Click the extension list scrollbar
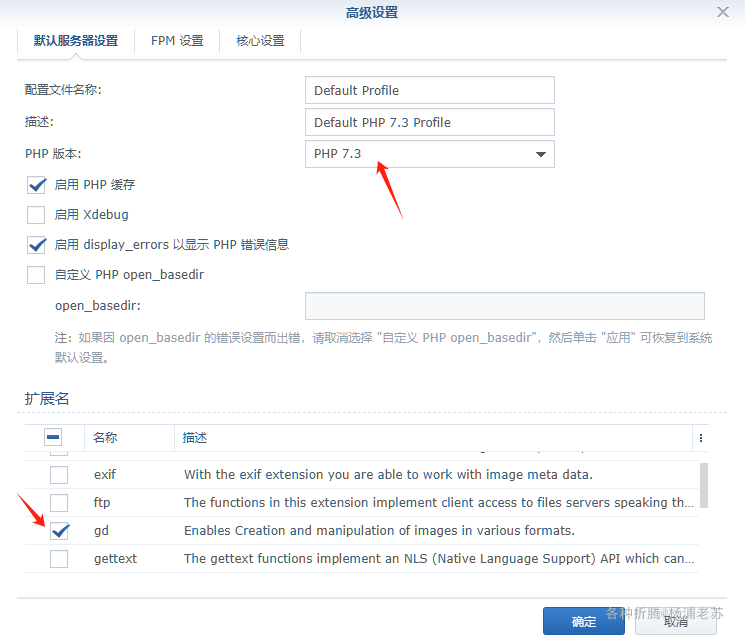The width and height of the screenshot is (745, 640). pos(704,486)
